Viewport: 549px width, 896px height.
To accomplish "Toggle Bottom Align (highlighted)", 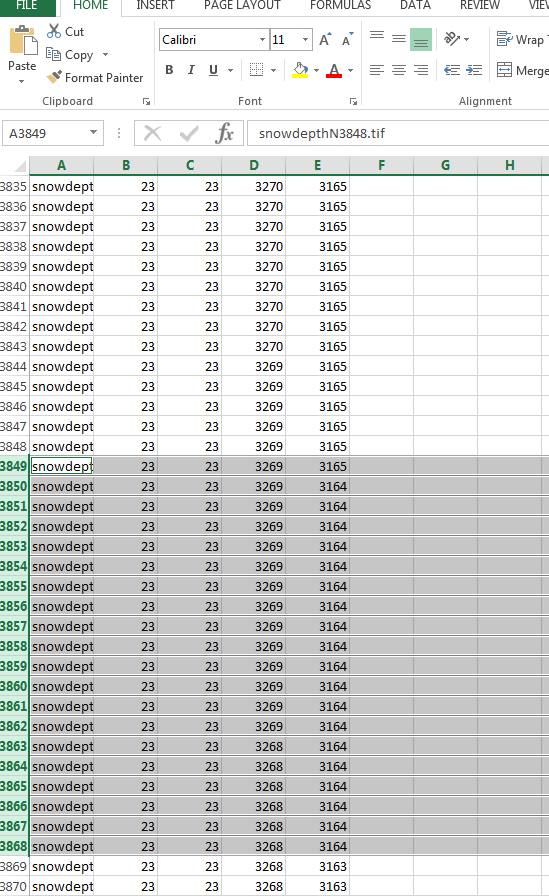I will pos(421,39).
